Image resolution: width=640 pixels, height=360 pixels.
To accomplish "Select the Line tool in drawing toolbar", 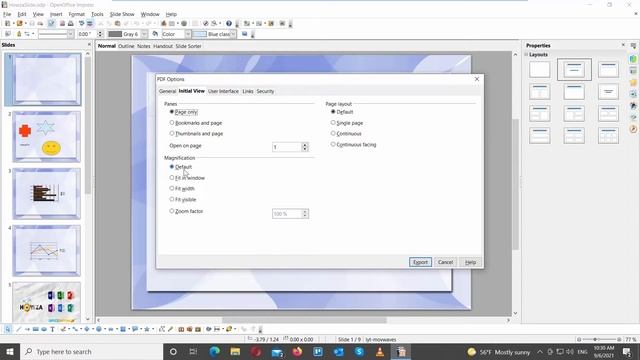I will pyautogui.click(x=19, y=329).
